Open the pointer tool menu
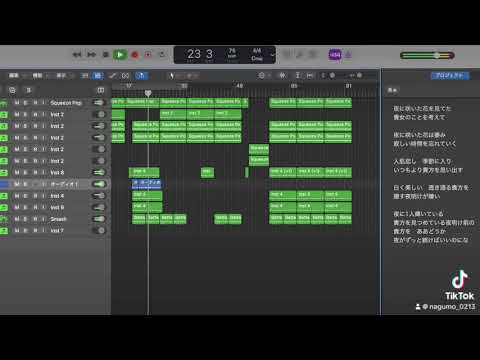Viewport: 480px width, 360px height. (x=171, y=76)
